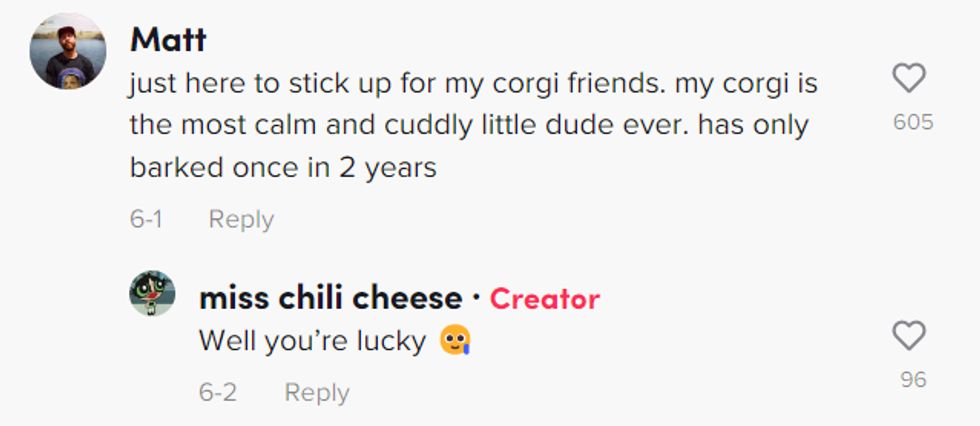Click the crying emoji in the reply
Viewport: 980px width, 426px height.
tap(455, 342)
